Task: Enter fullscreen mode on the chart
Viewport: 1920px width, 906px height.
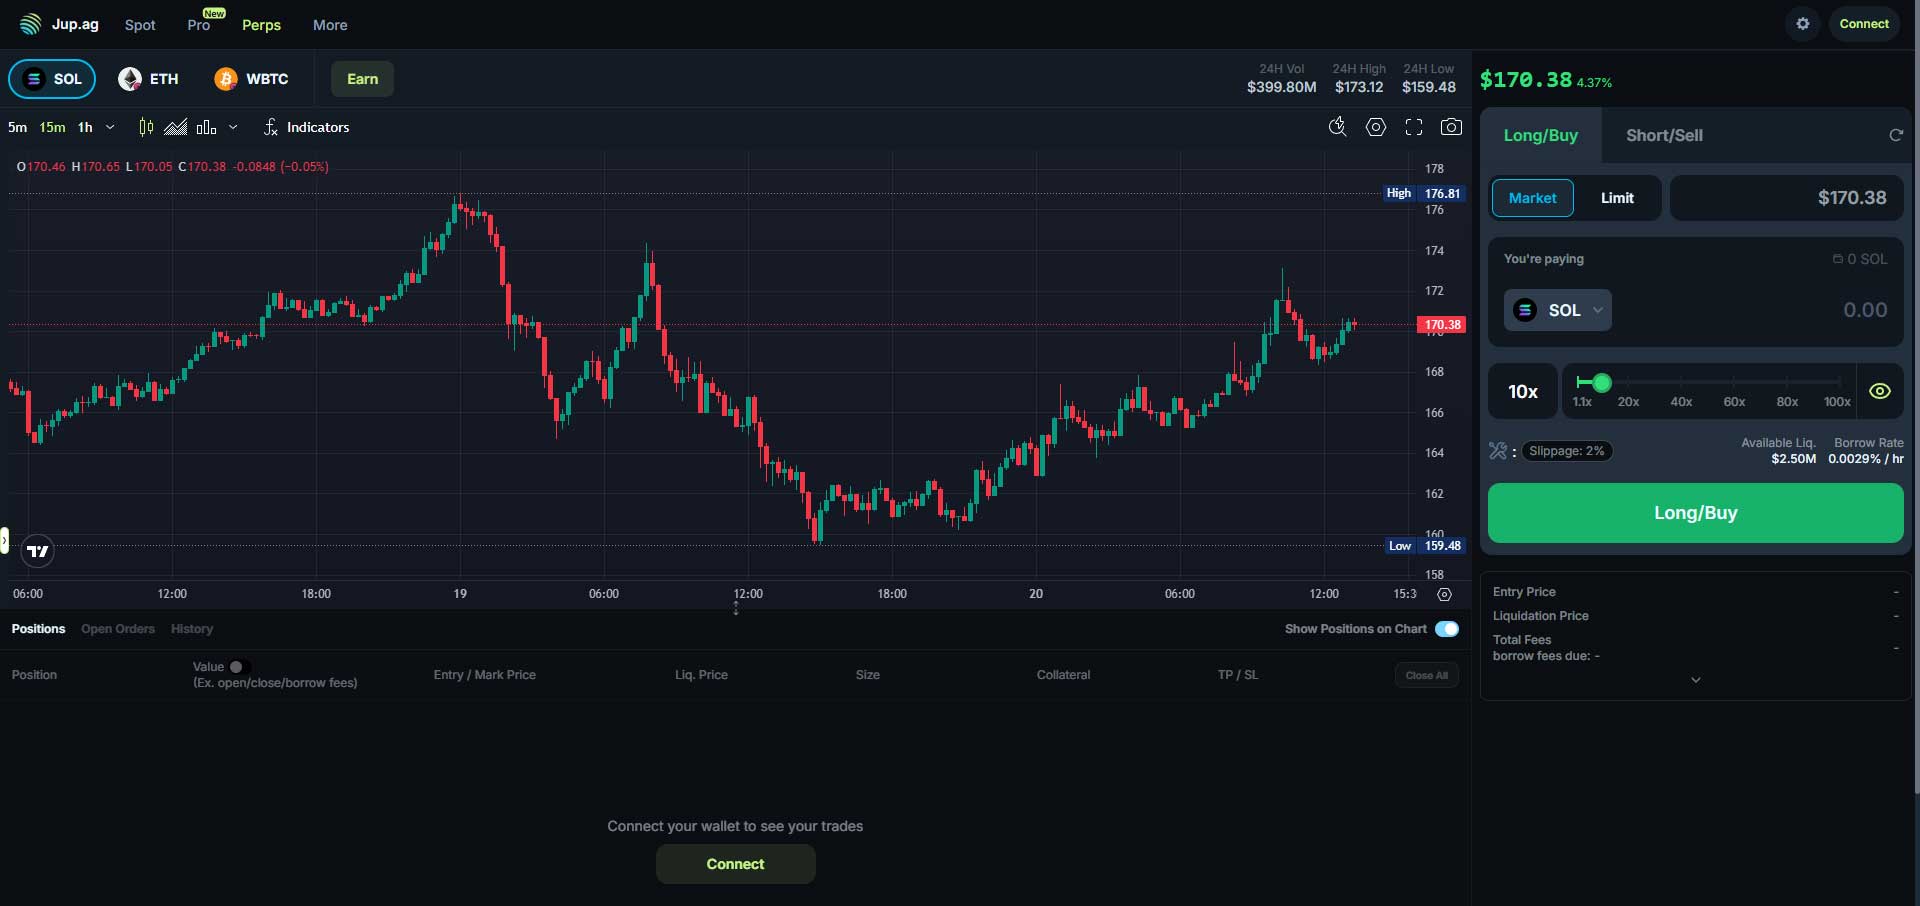Action: pos(1414,127)
